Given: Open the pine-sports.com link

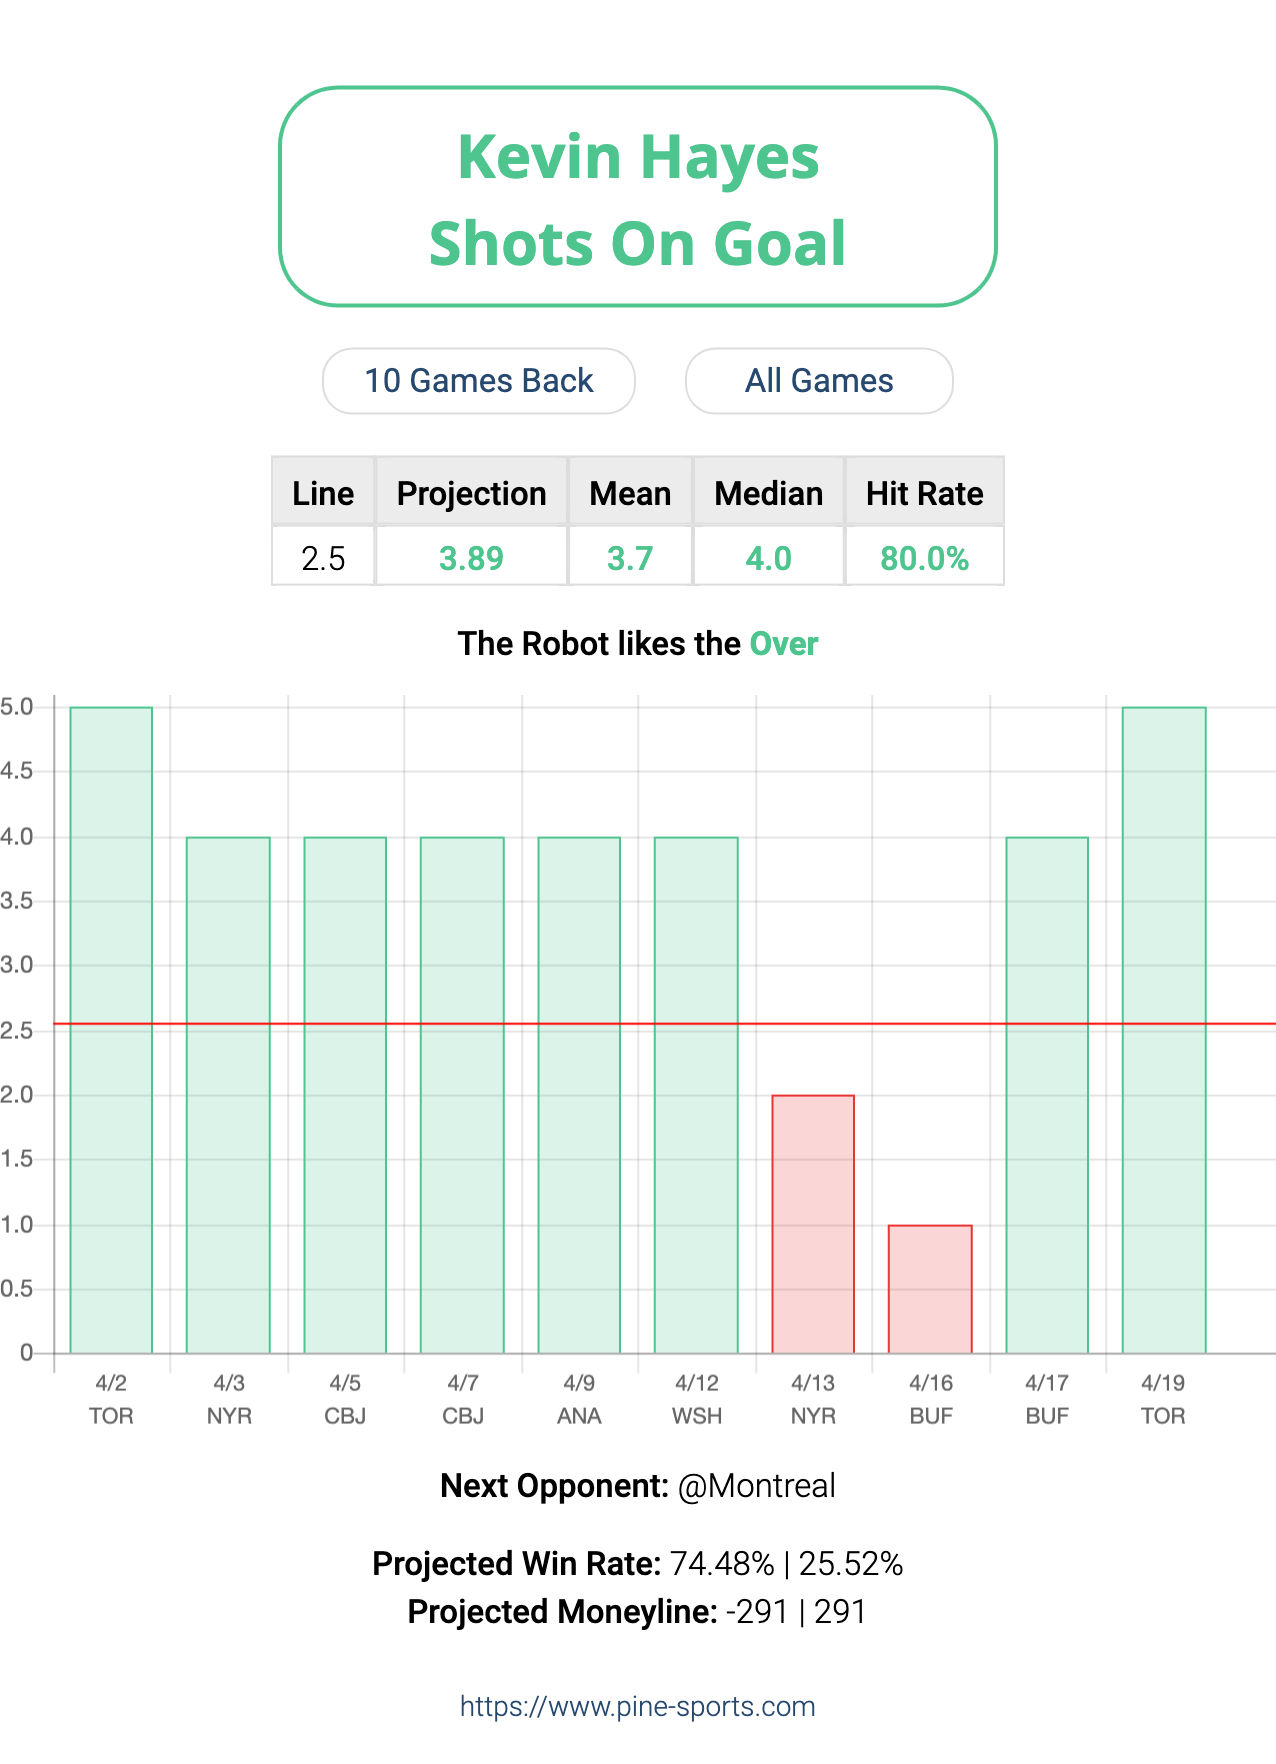Looking at the screenshot, I should click(x=638, y=1706).
